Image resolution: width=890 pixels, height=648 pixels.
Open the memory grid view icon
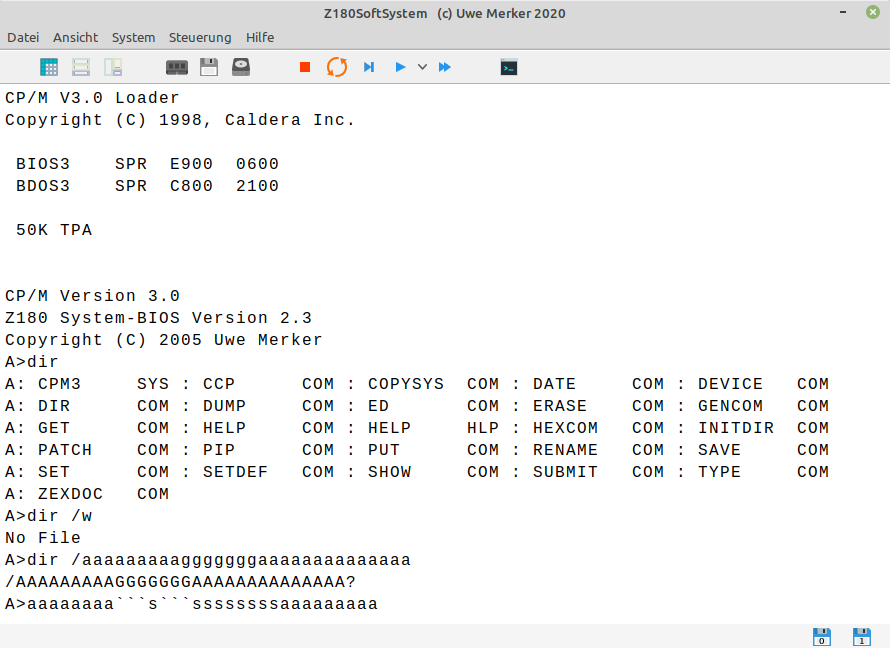tap(49, 67)
